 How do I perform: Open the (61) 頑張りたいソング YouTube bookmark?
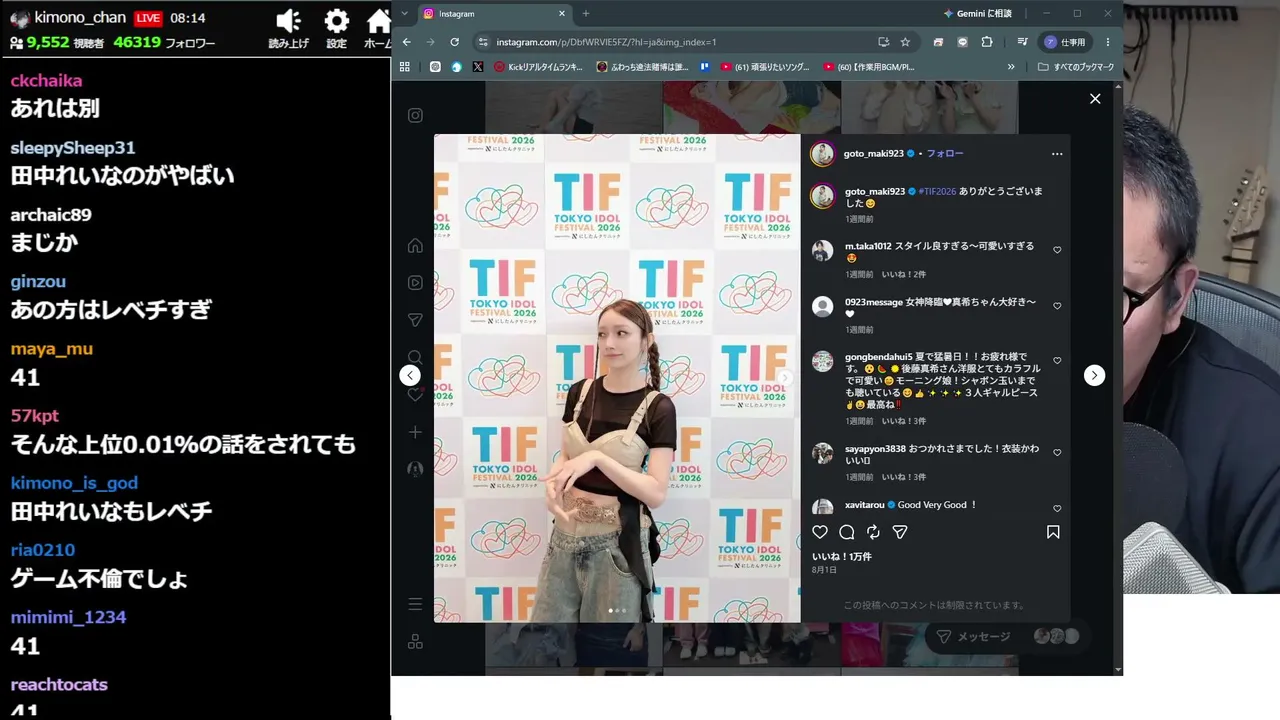click(x=765, y=67)
